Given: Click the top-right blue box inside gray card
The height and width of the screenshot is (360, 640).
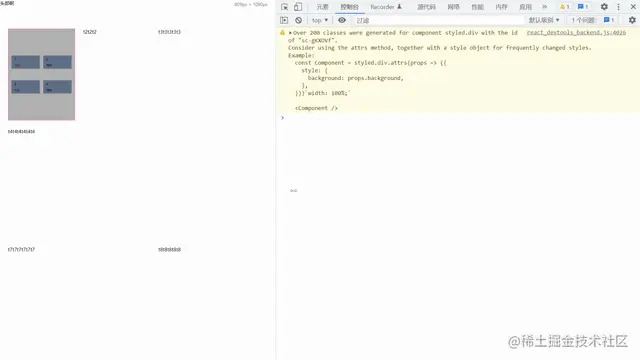Looking at the screenshot, I should click(58, 62).
